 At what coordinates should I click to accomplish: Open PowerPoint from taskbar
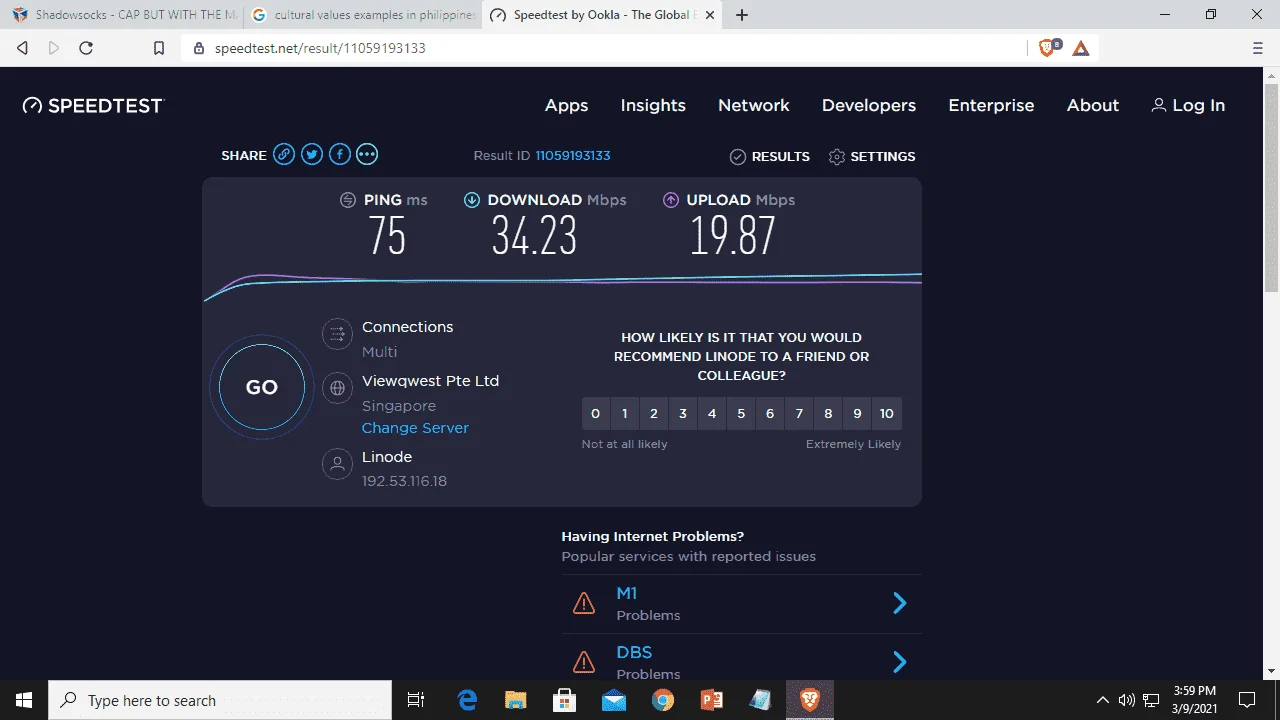711,700
